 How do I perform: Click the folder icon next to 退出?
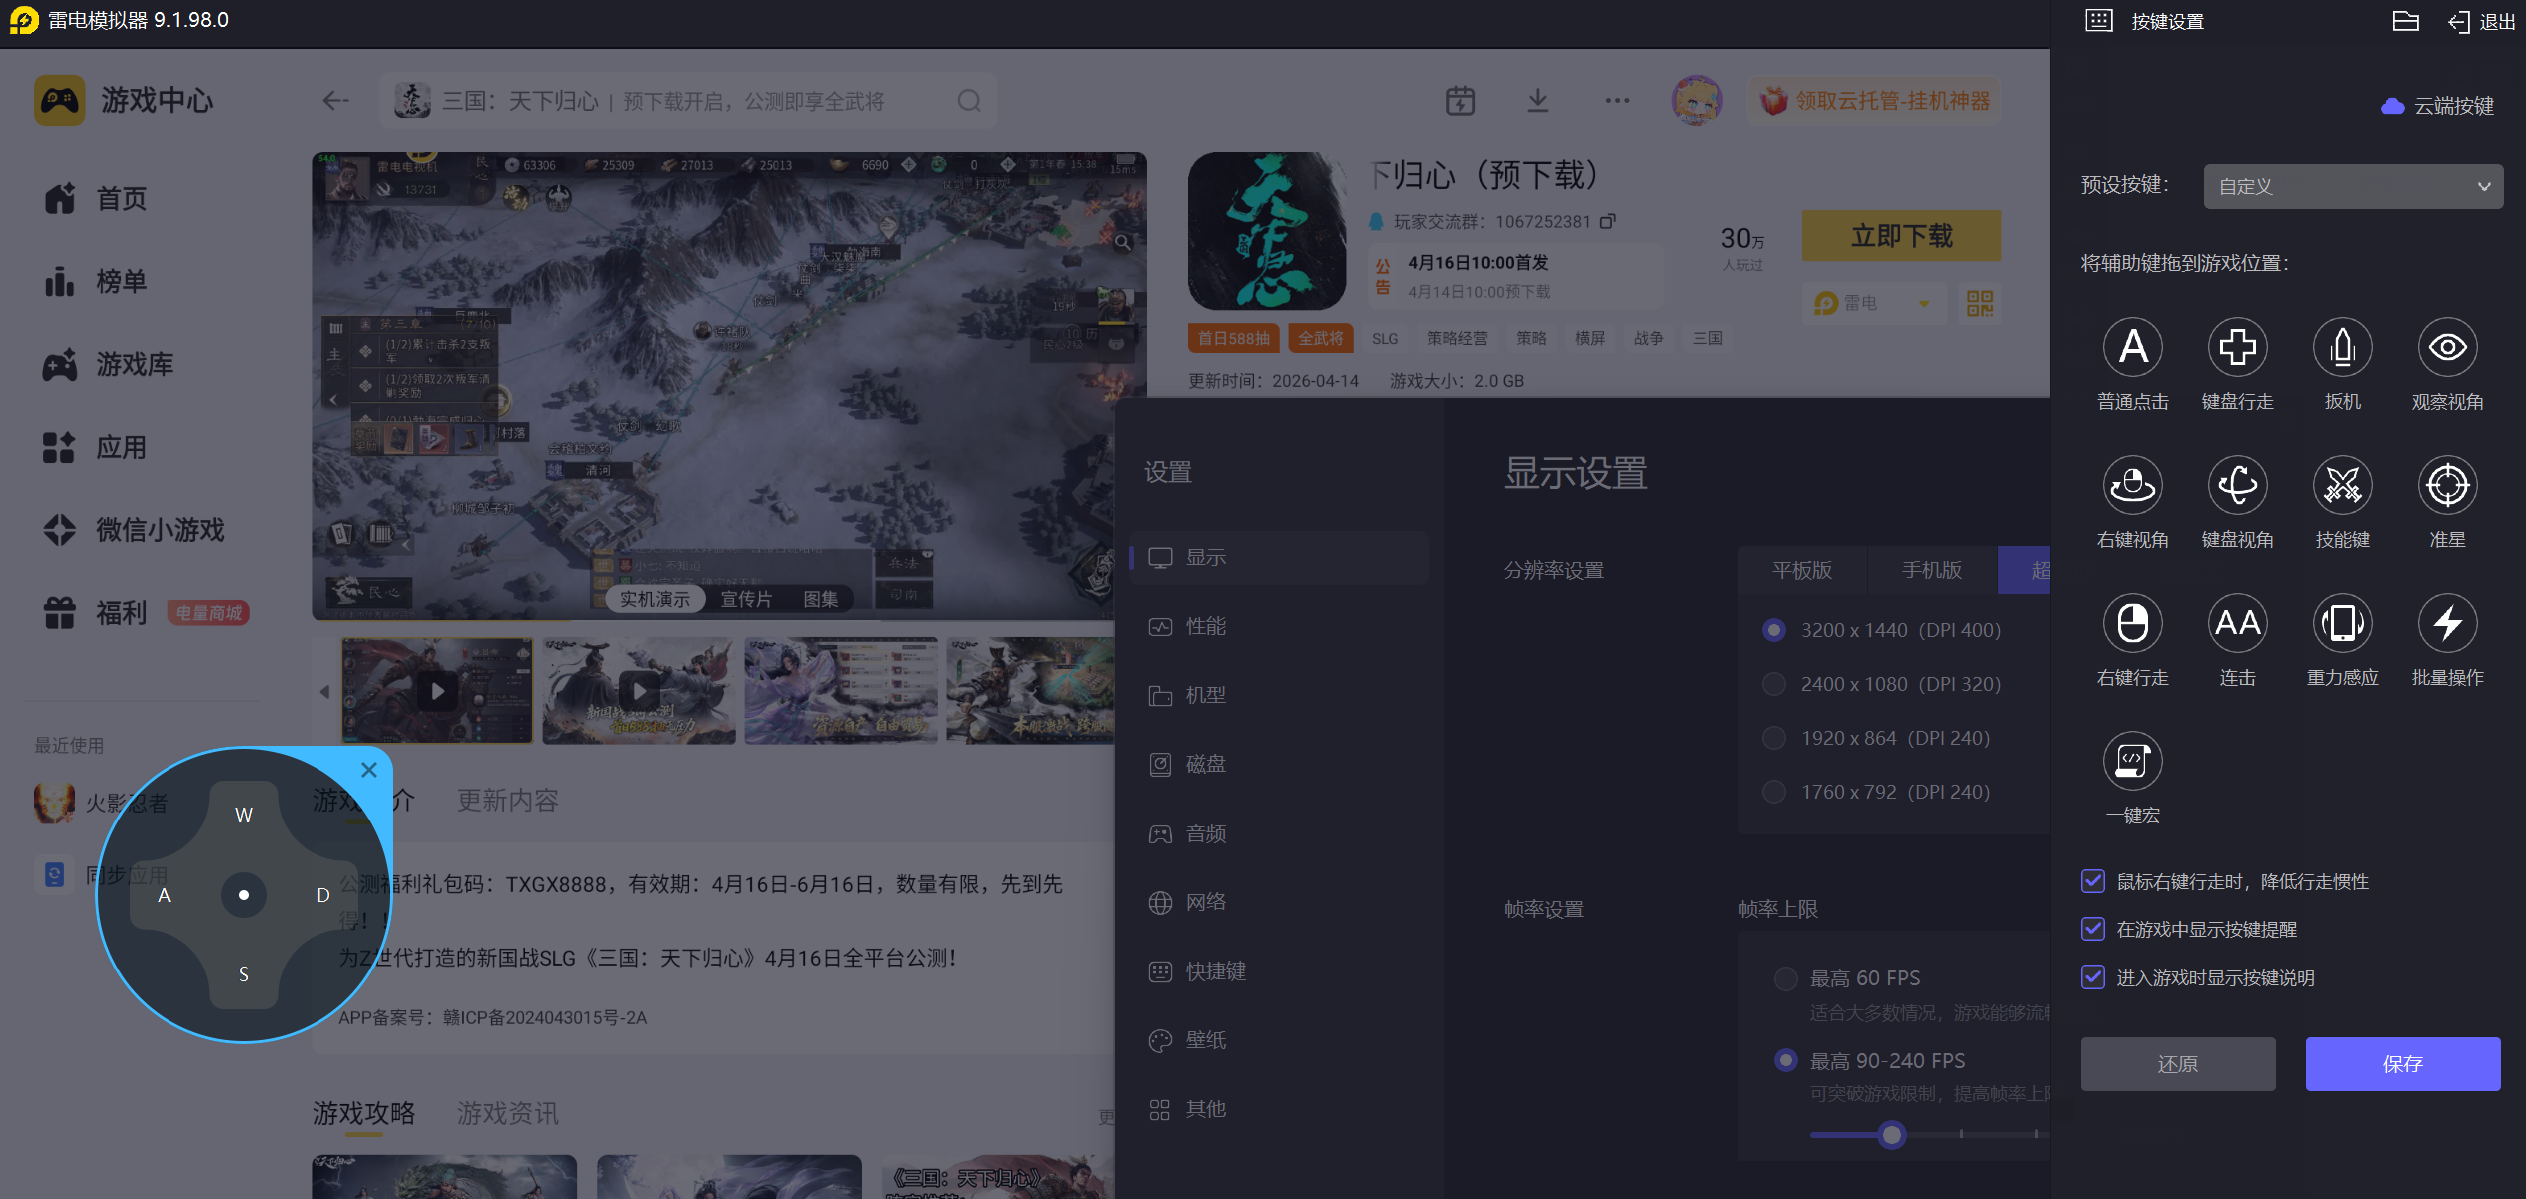(x=2405, y=21)
